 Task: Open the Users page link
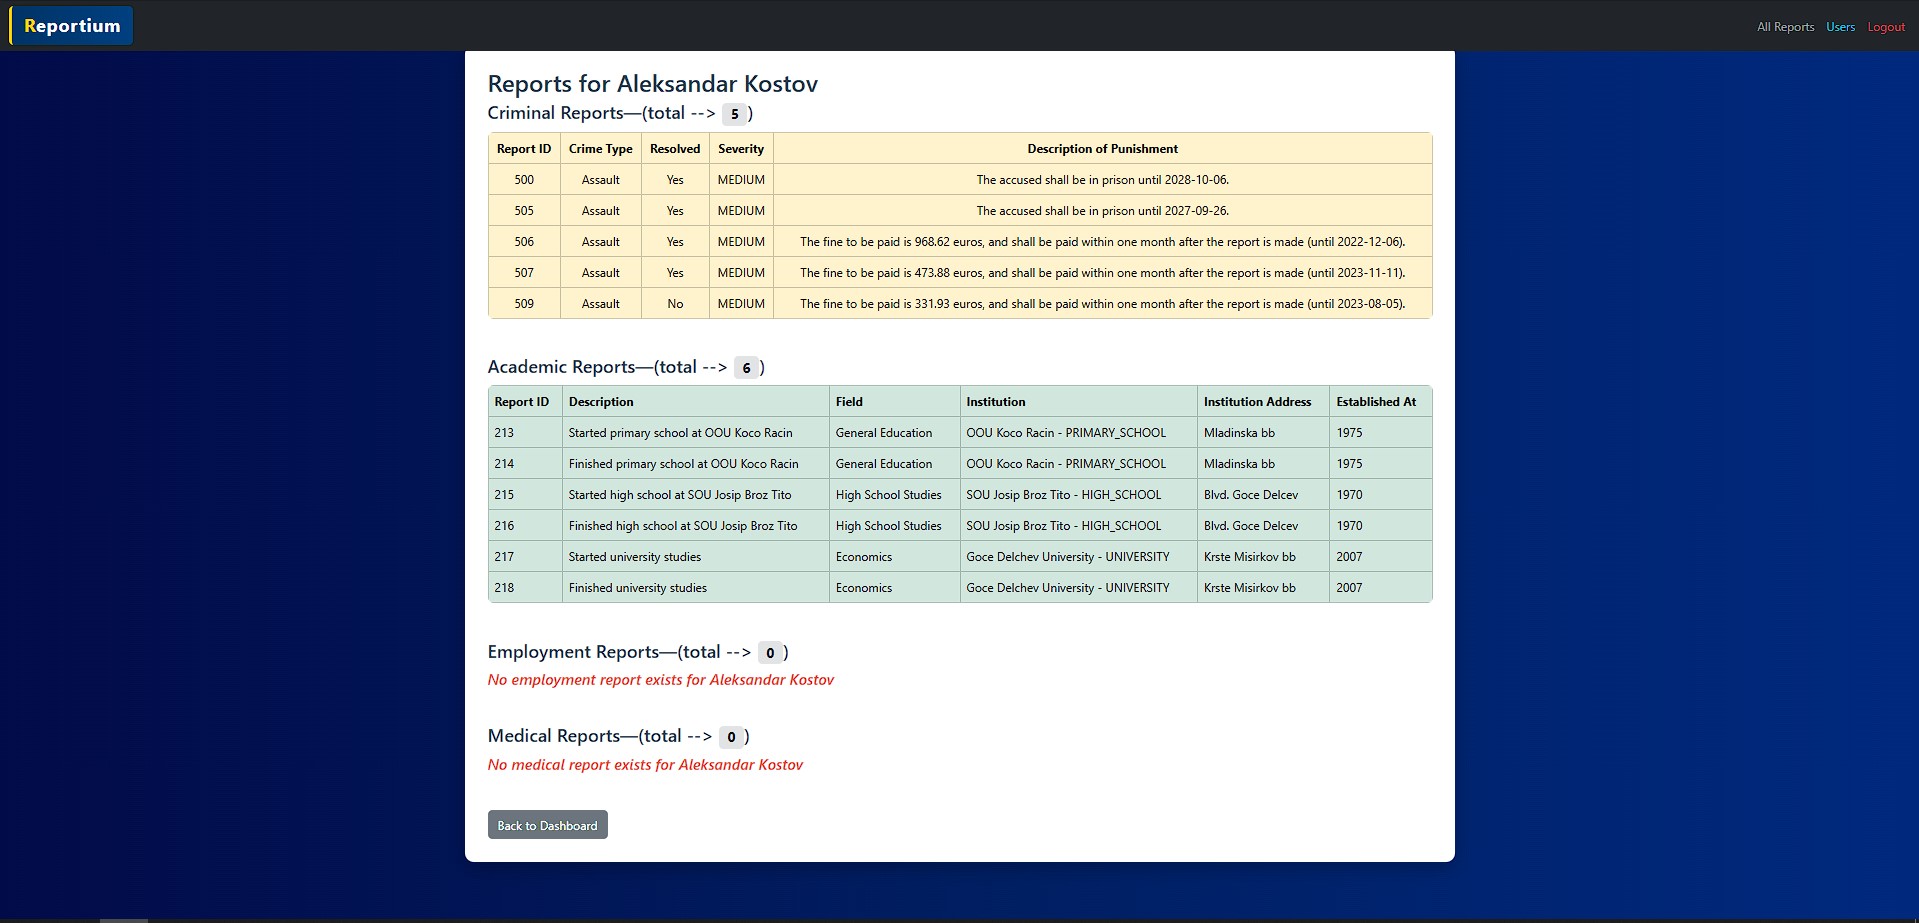1840,27
